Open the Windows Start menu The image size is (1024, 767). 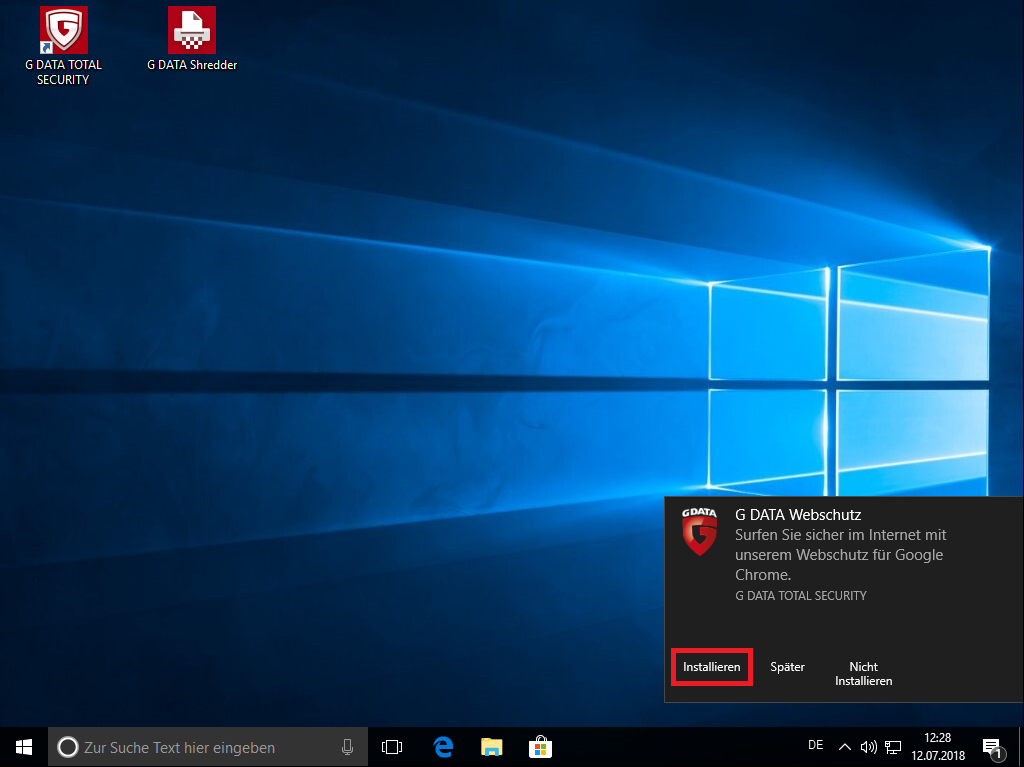point(24,747)
